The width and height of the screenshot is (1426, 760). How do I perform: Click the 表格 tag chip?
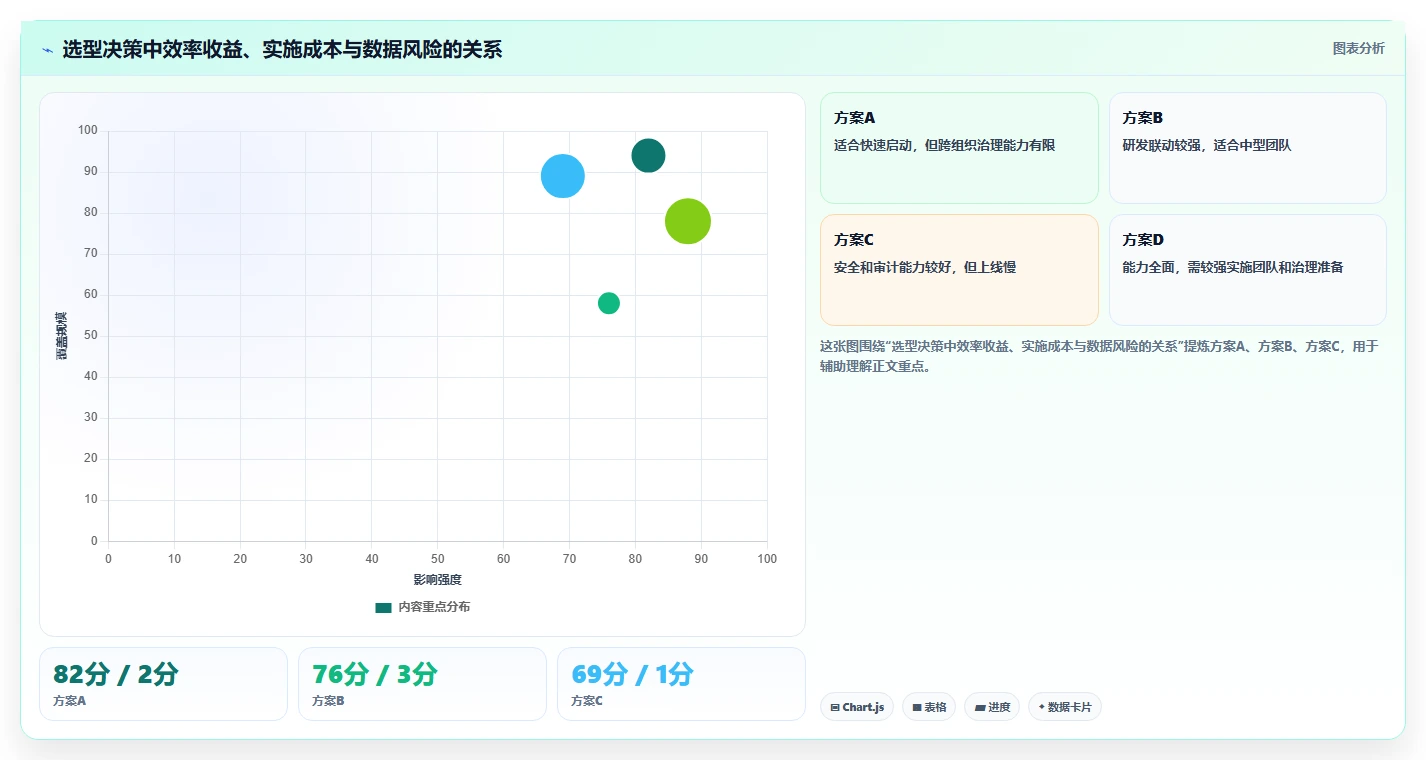929,707
